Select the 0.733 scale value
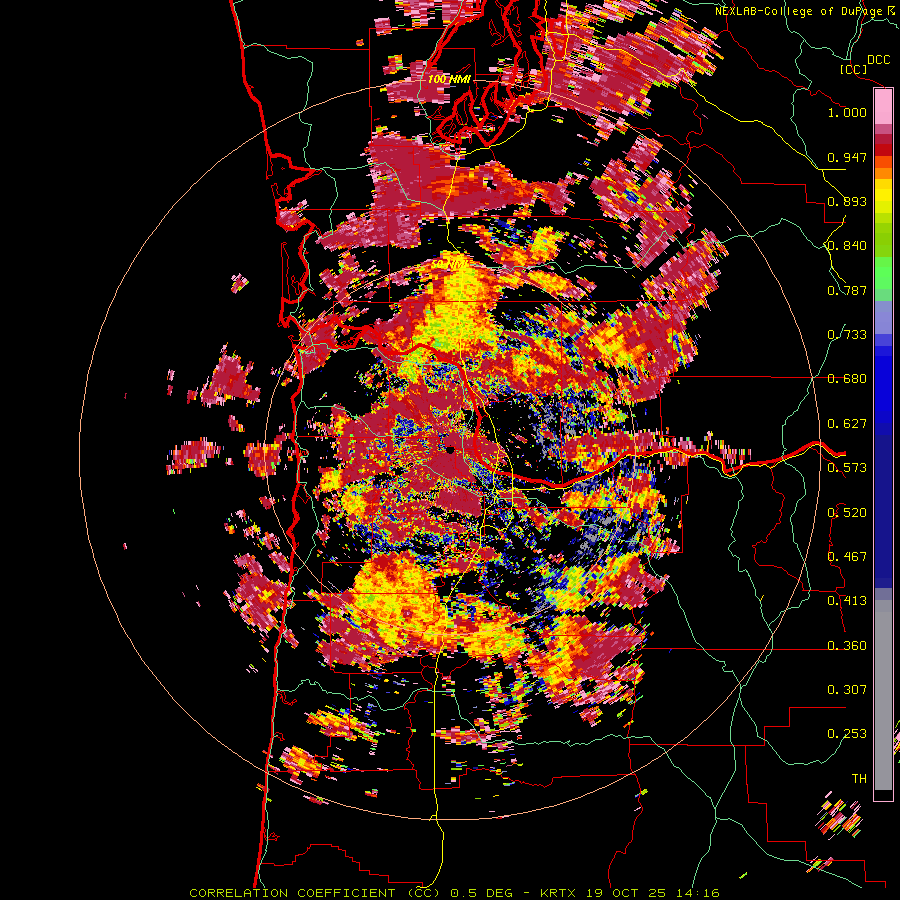 (x=847, y=335)
